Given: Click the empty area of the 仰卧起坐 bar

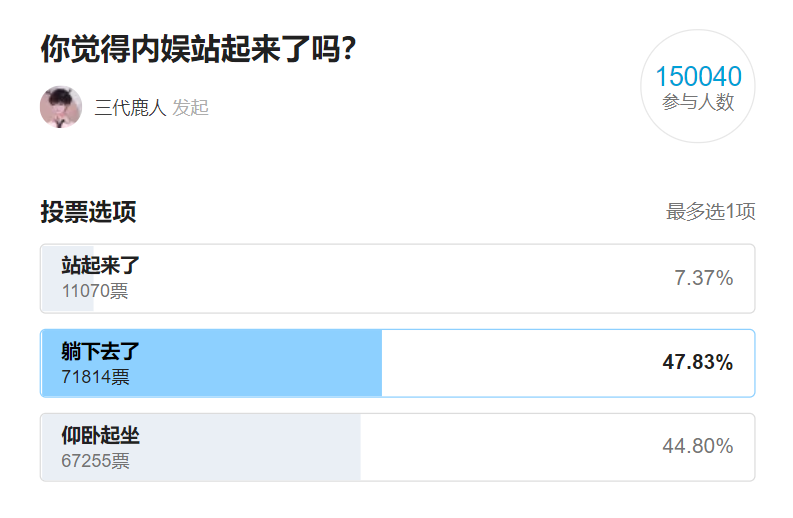Looking at the screenshot, I should pos(500,446).
